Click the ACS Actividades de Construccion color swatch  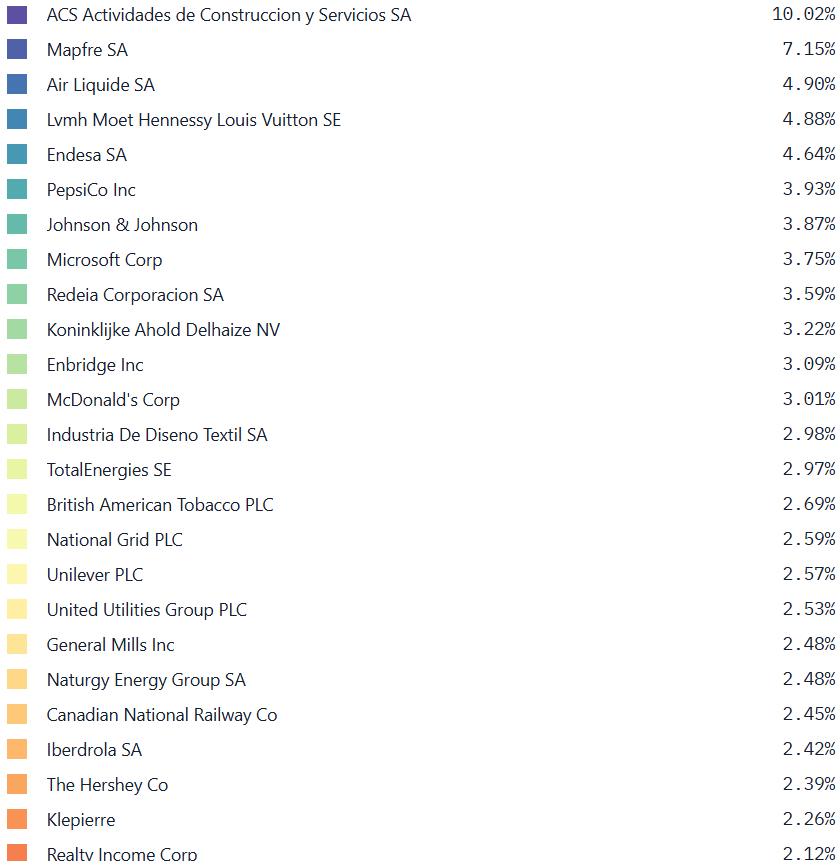17,15
